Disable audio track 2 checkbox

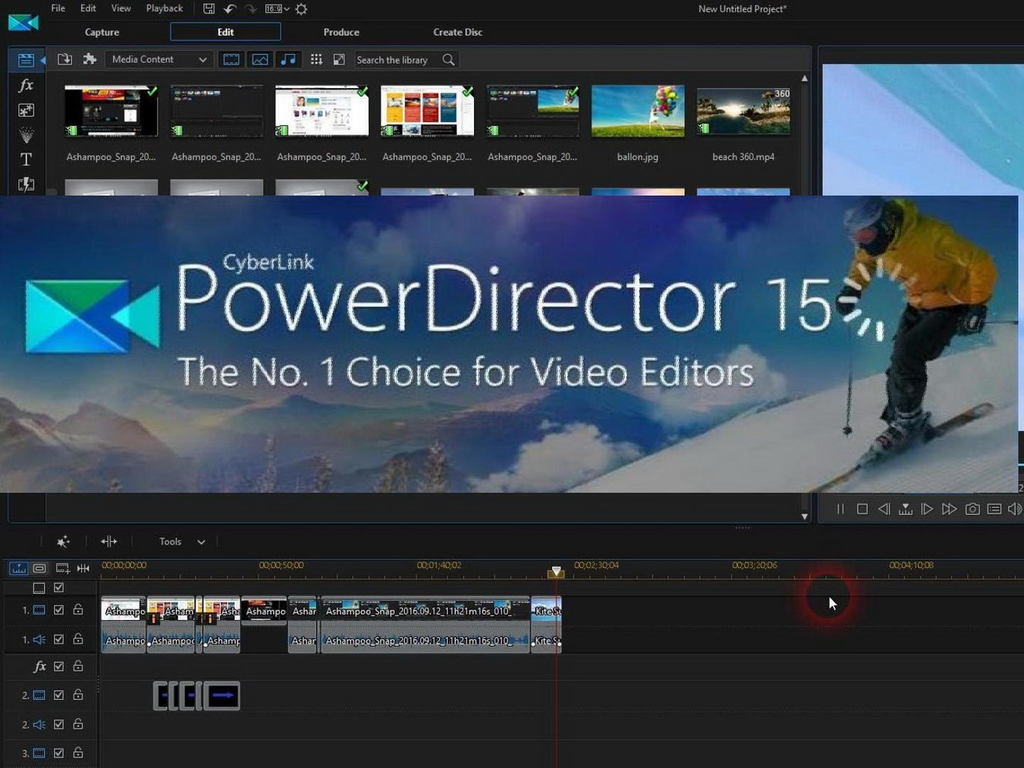59,724
